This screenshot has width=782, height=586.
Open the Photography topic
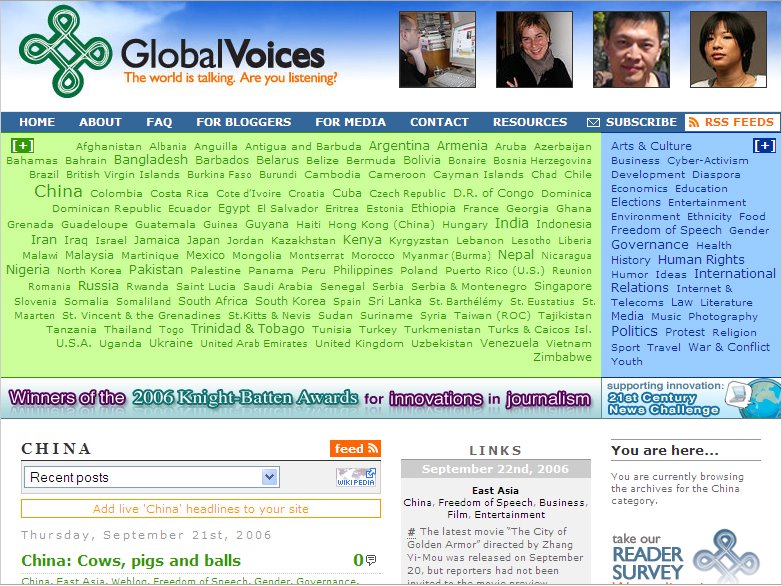pos(723,317)
